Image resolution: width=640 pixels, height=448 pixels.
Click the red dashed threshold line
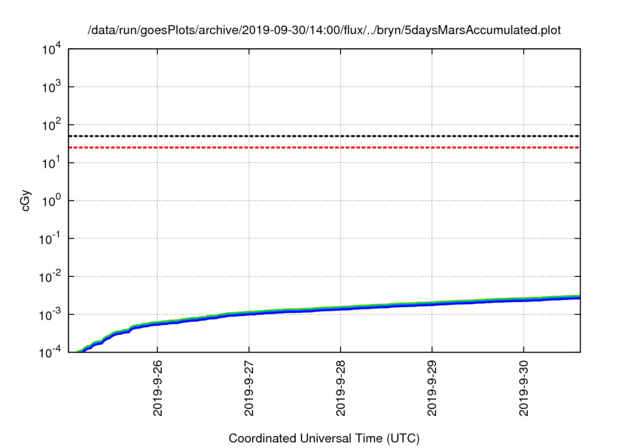(x=324, y=147)
